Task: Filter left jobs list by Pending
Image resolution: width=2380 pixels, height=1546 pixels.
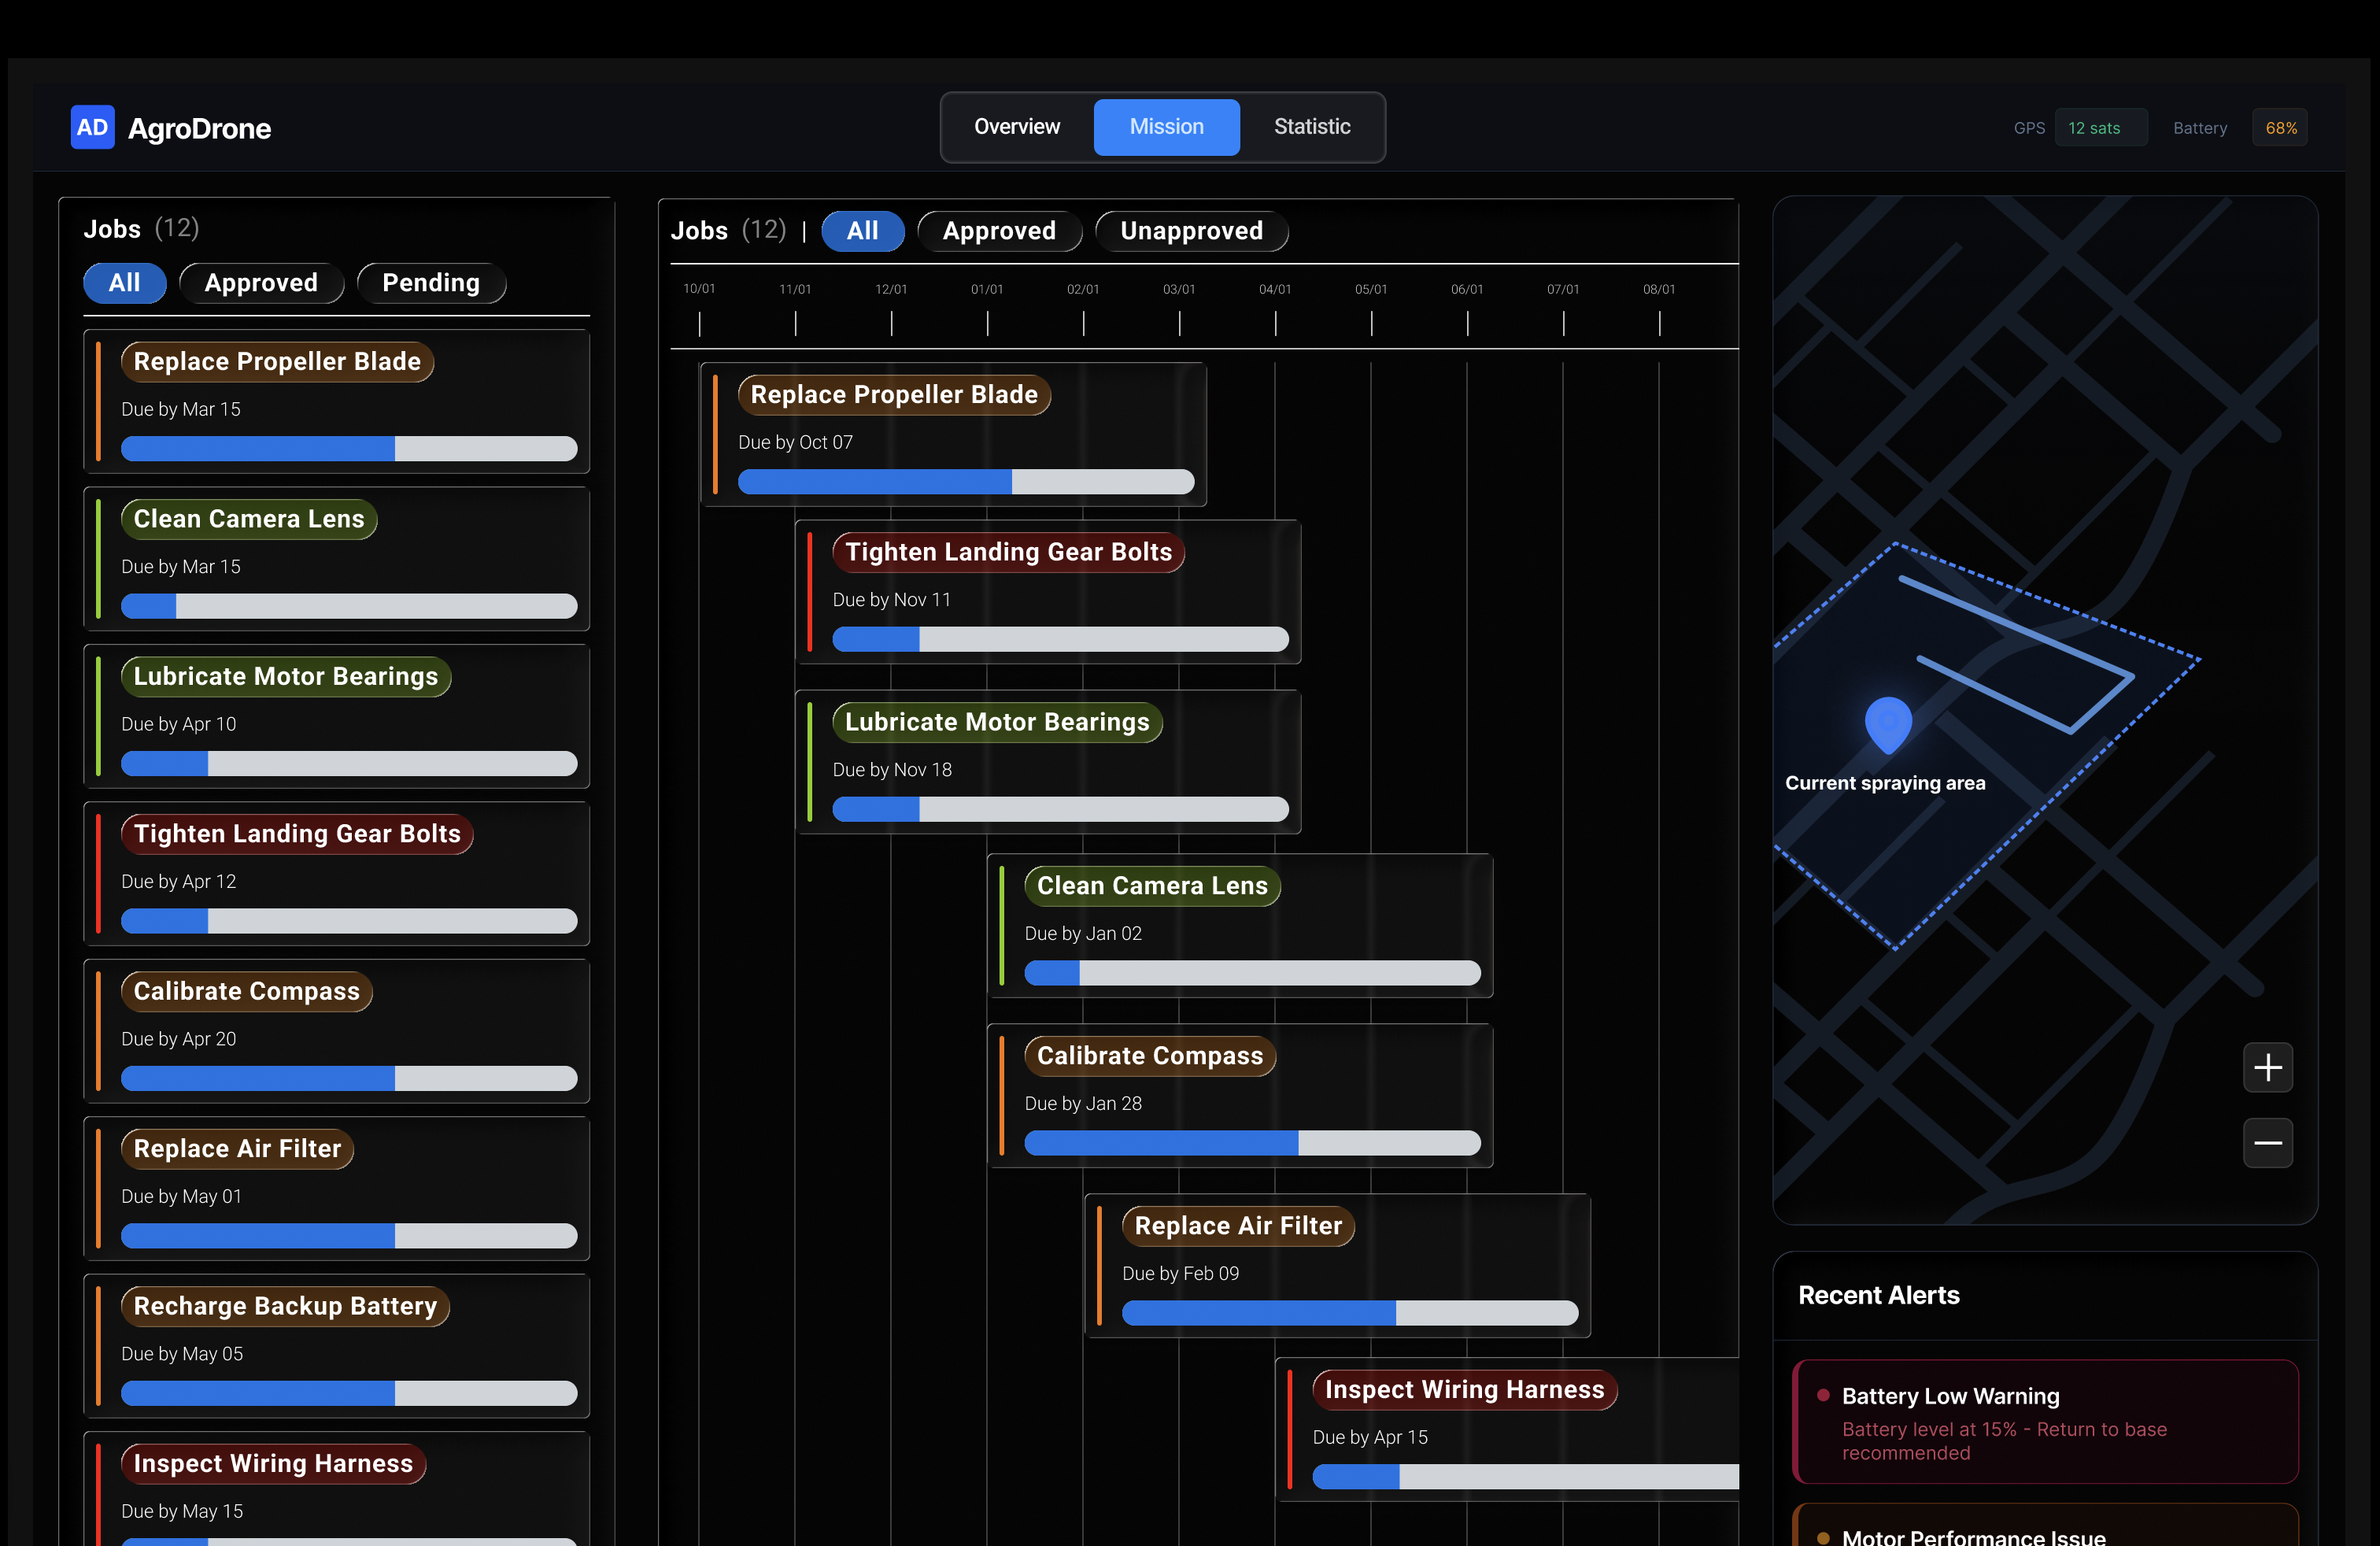Action: point(431,283)
